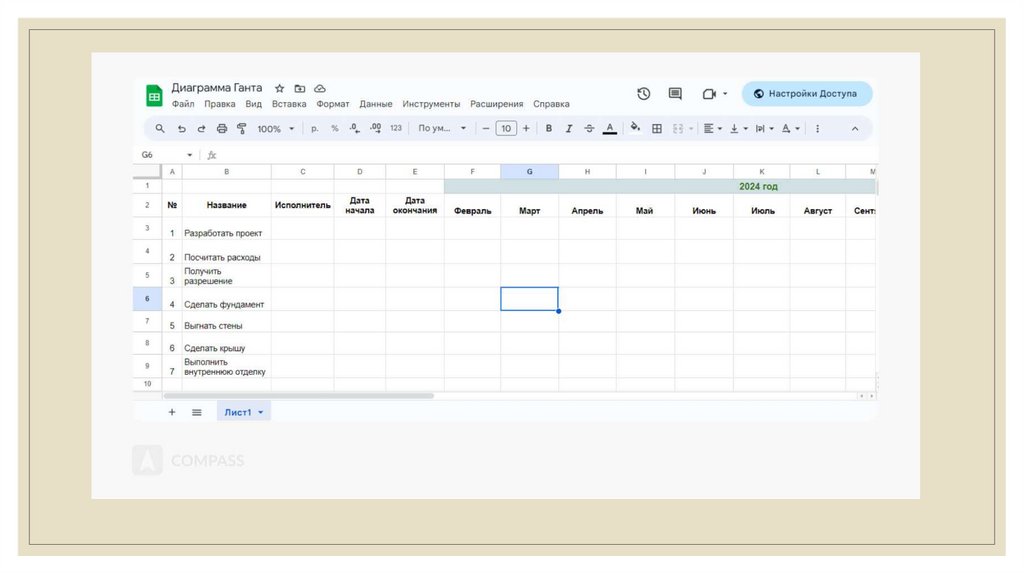
Task: Format cell as currency (р.)
Action: (315, 129)
